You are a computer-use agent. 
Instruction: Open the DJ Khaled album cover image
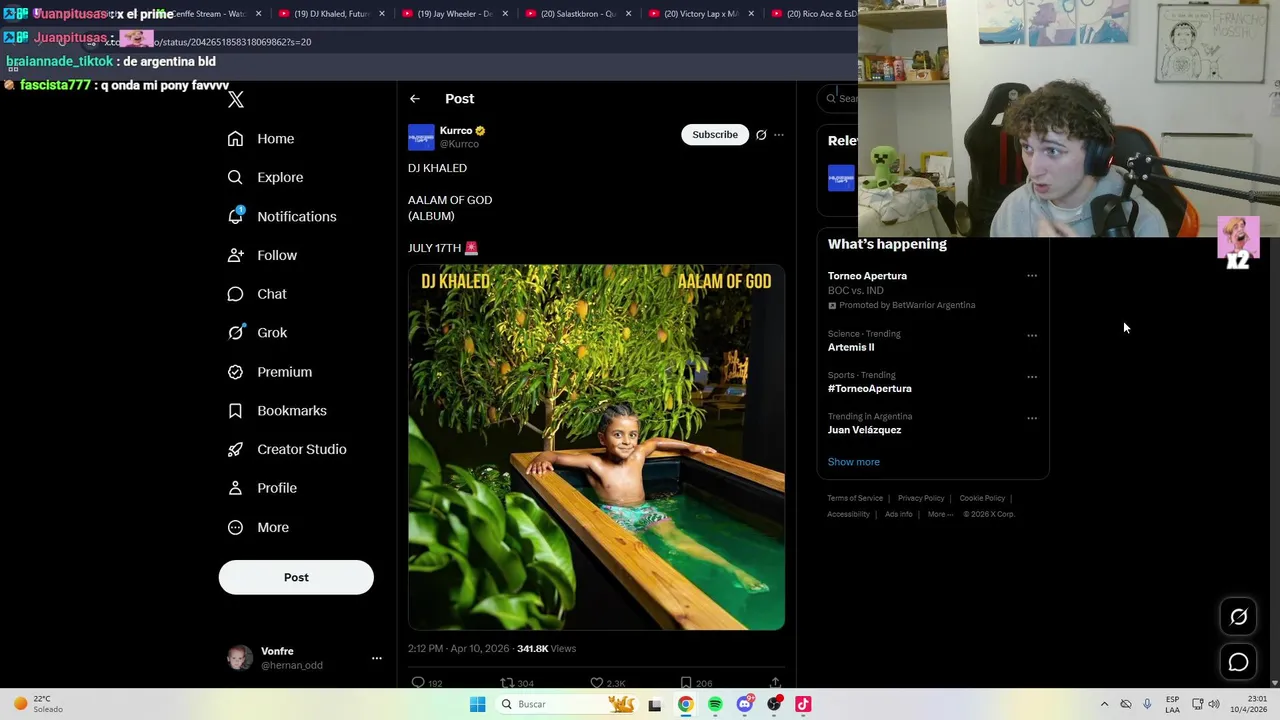click(596, 447)
